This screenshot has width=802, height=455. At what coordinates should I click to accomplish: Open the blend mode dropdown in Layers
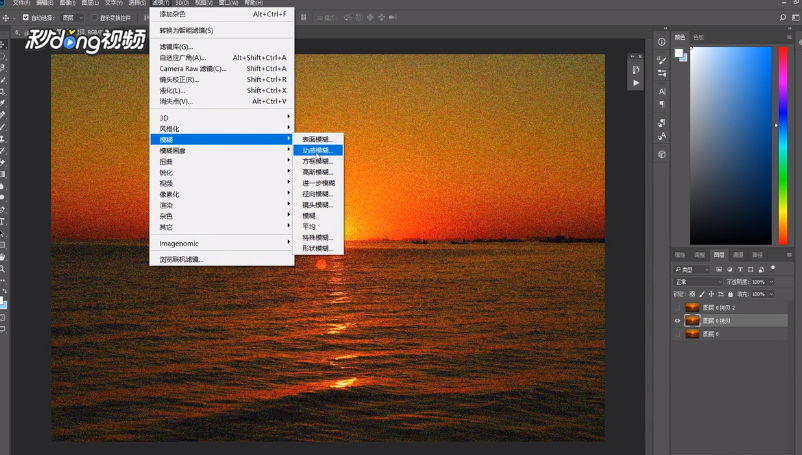(698, 282)
